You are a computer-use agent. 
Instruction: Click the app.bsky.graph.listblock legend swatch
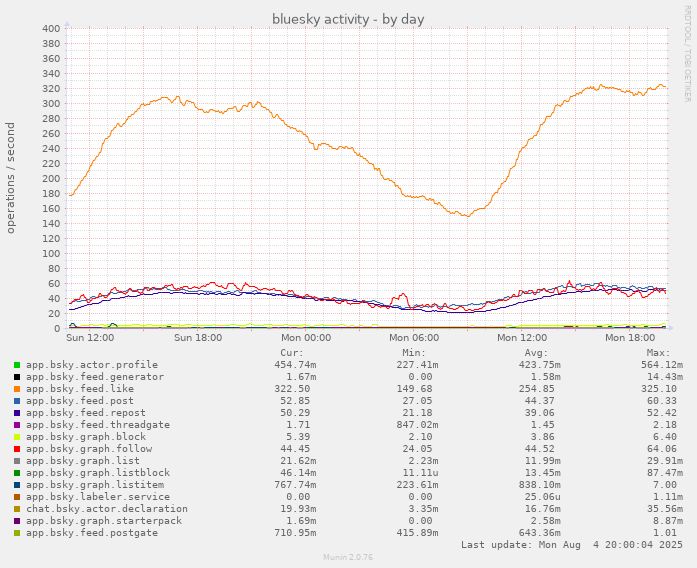point(17,473)
